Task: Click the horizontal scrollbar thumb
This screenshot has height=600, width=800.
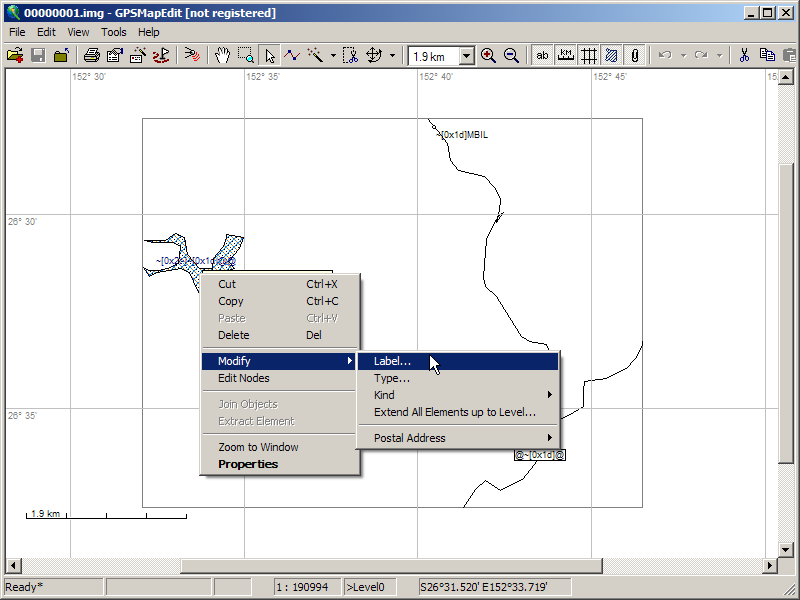Action: [x=390, y=566]
